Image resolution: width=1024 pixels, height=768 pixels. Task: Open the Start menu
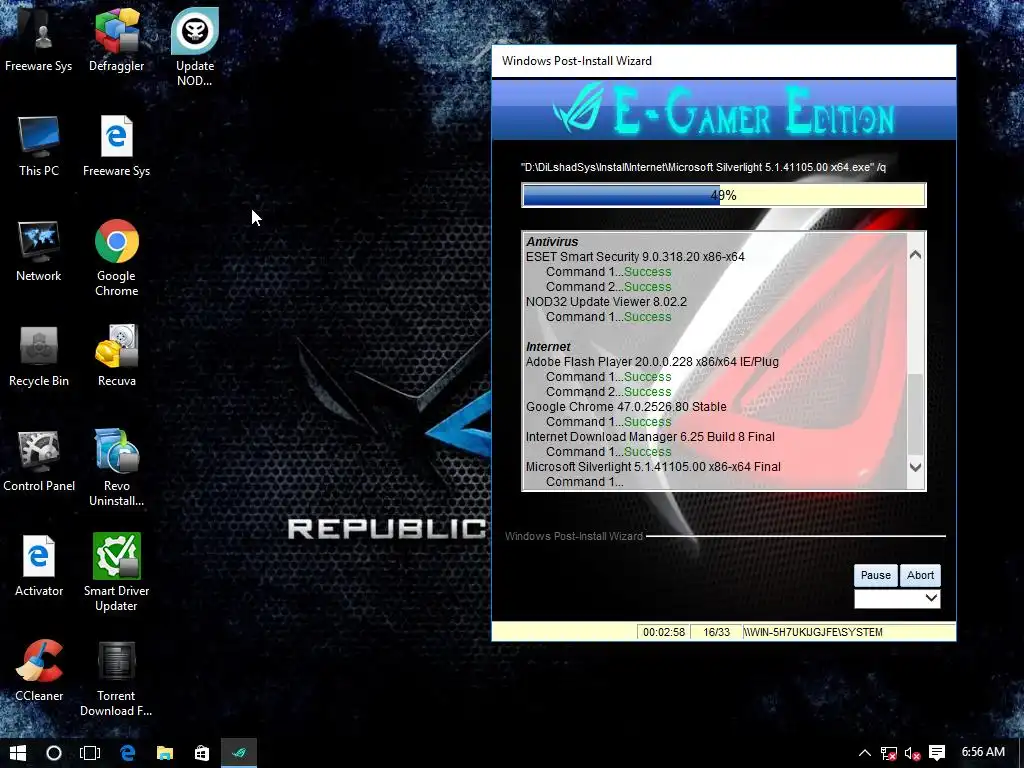(18, 753)
